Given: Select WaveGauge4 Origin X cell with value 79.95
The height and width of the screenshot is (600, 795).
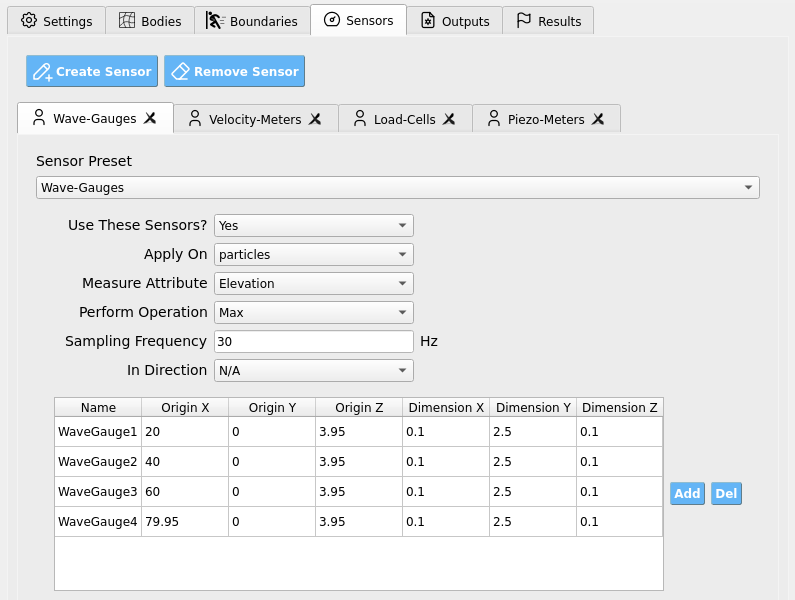Looking at the screenshot, I should [x=185, y=521].
